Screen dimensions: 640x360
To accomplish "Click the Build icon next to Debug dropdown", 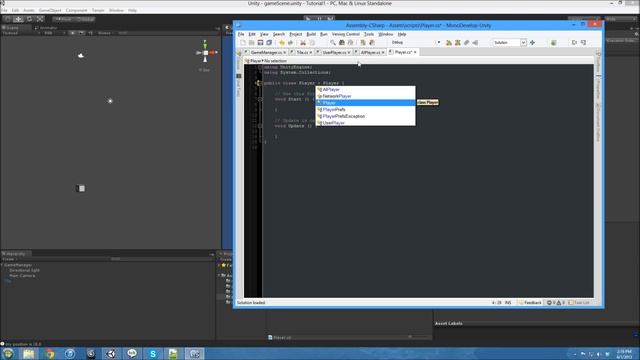I will pos(449,42).
